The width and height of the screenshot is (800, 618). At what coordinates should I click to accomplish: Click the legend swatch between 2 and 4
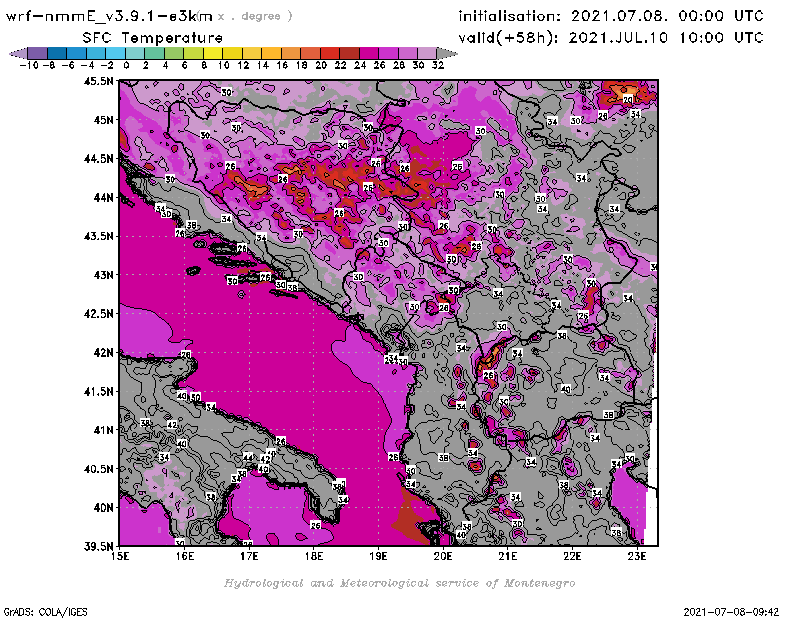[x=155, y=53]
